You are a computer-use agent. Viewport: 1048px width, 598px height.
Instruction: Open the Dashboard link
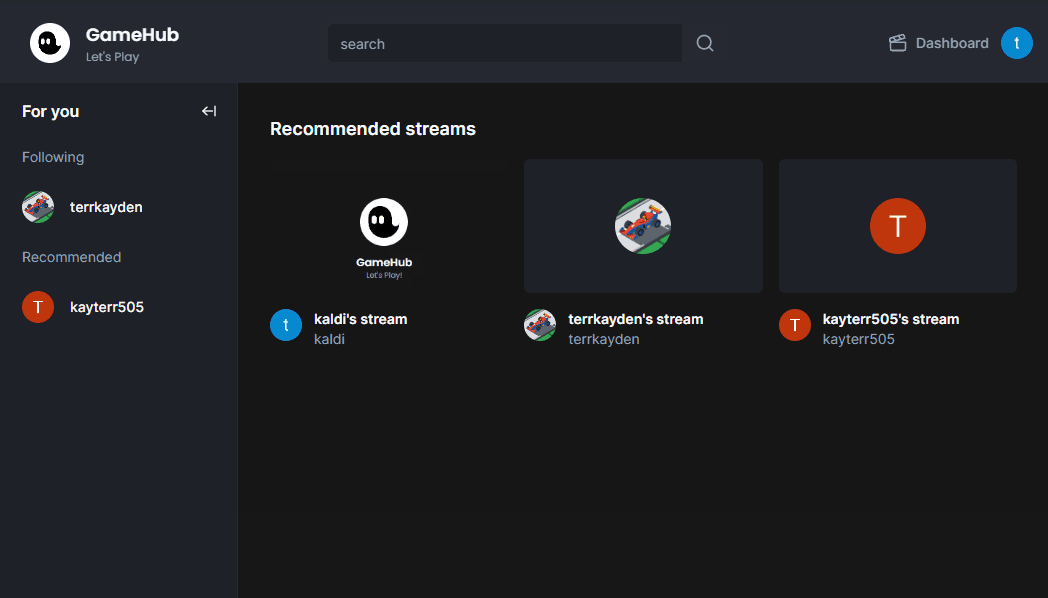[938, 43]
